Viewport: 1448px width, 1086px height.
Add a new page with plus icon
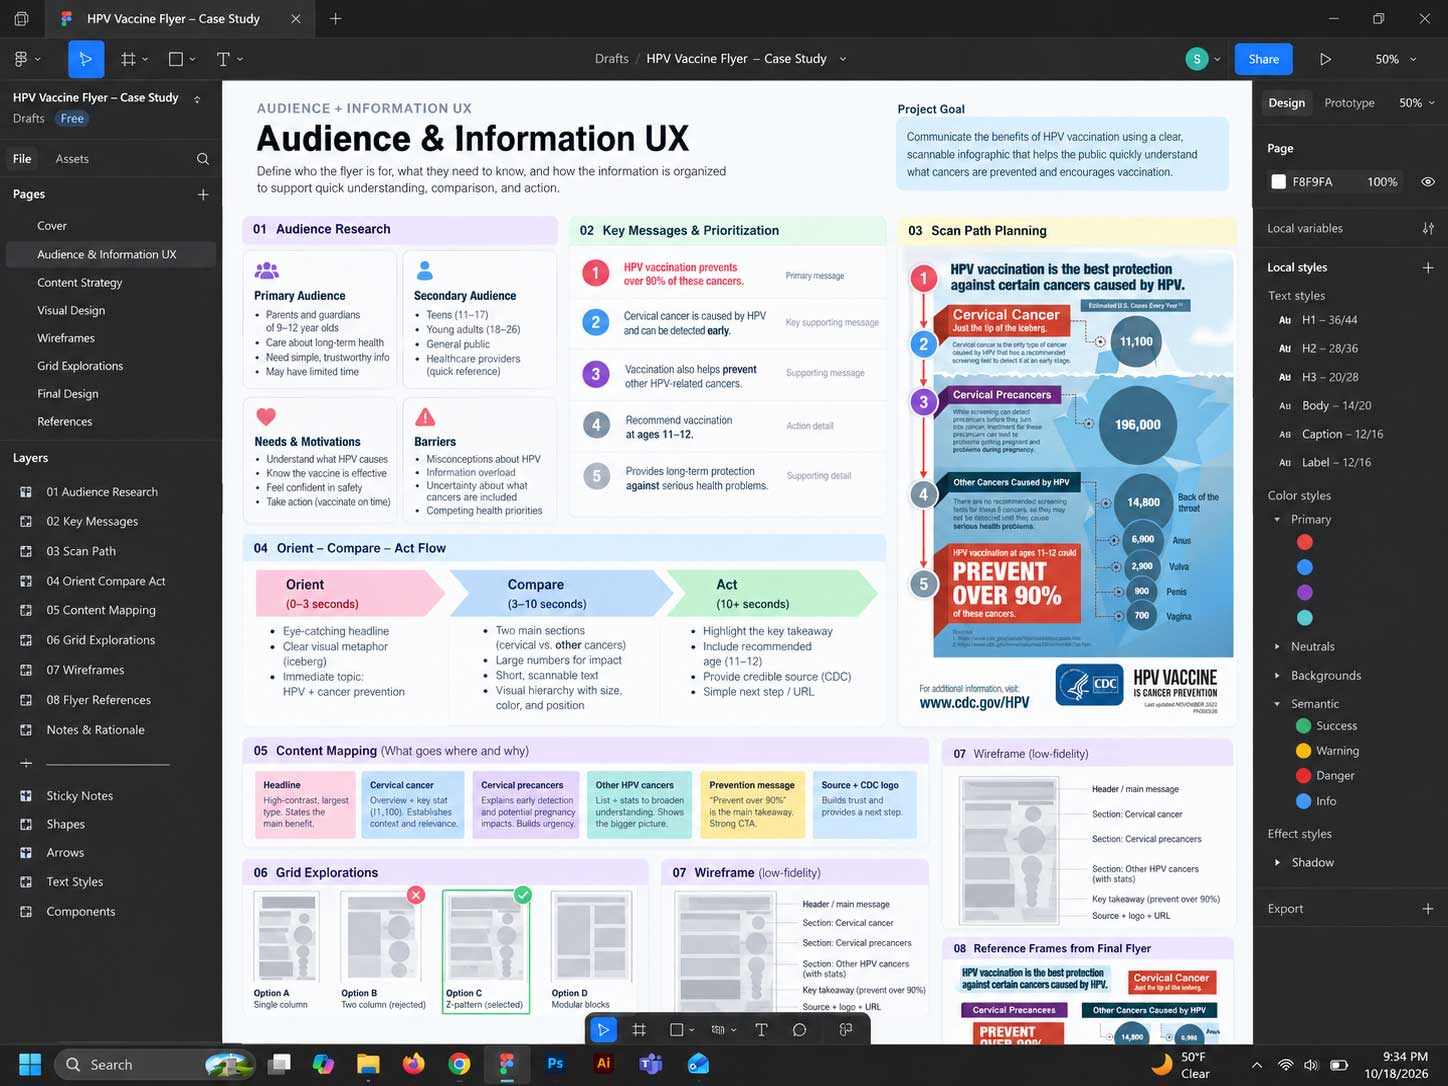click(203, 194)
